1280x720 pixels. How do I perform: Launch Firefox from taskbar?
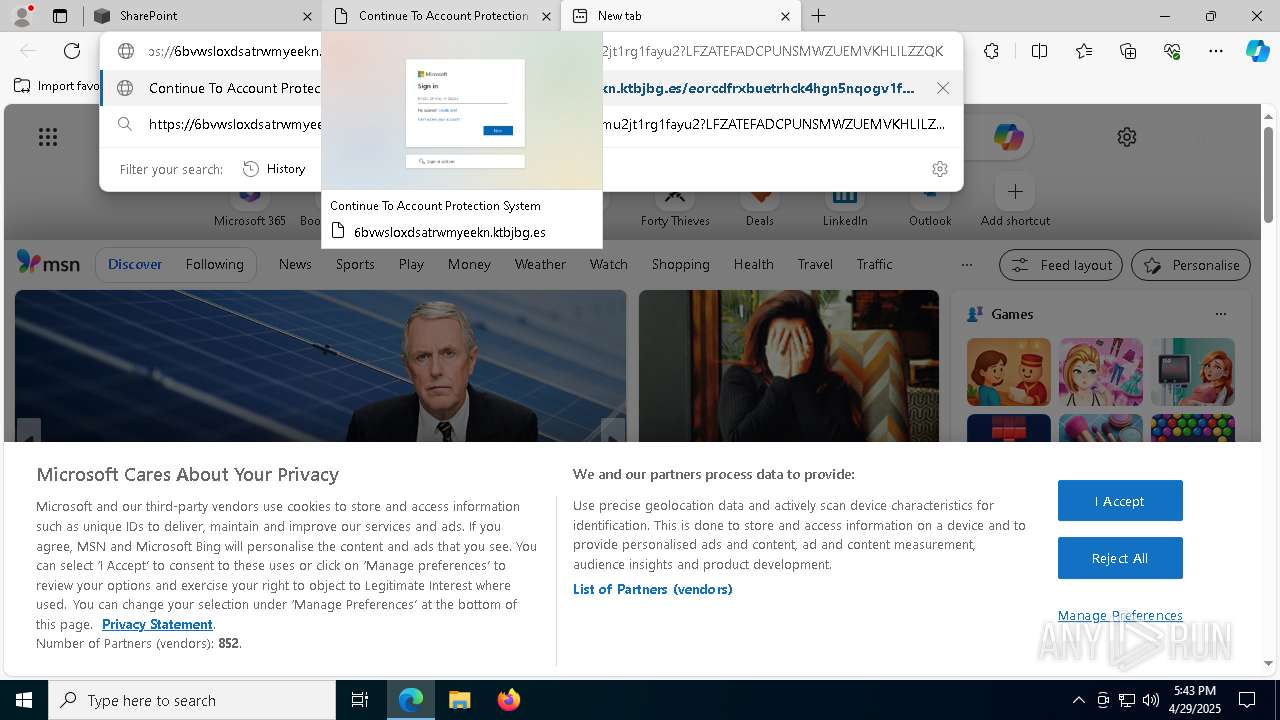(508, 700)
